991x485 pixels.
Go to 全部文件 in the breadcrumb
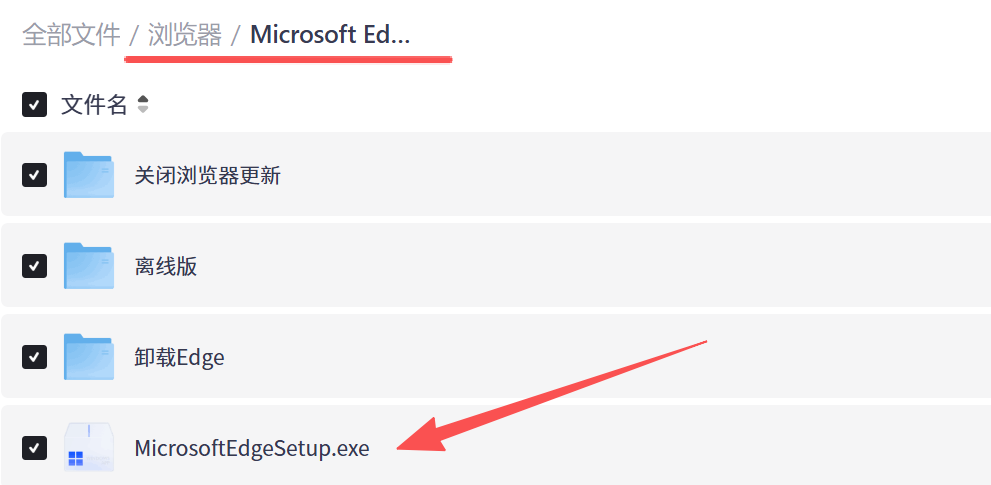[x=71, y=35]
